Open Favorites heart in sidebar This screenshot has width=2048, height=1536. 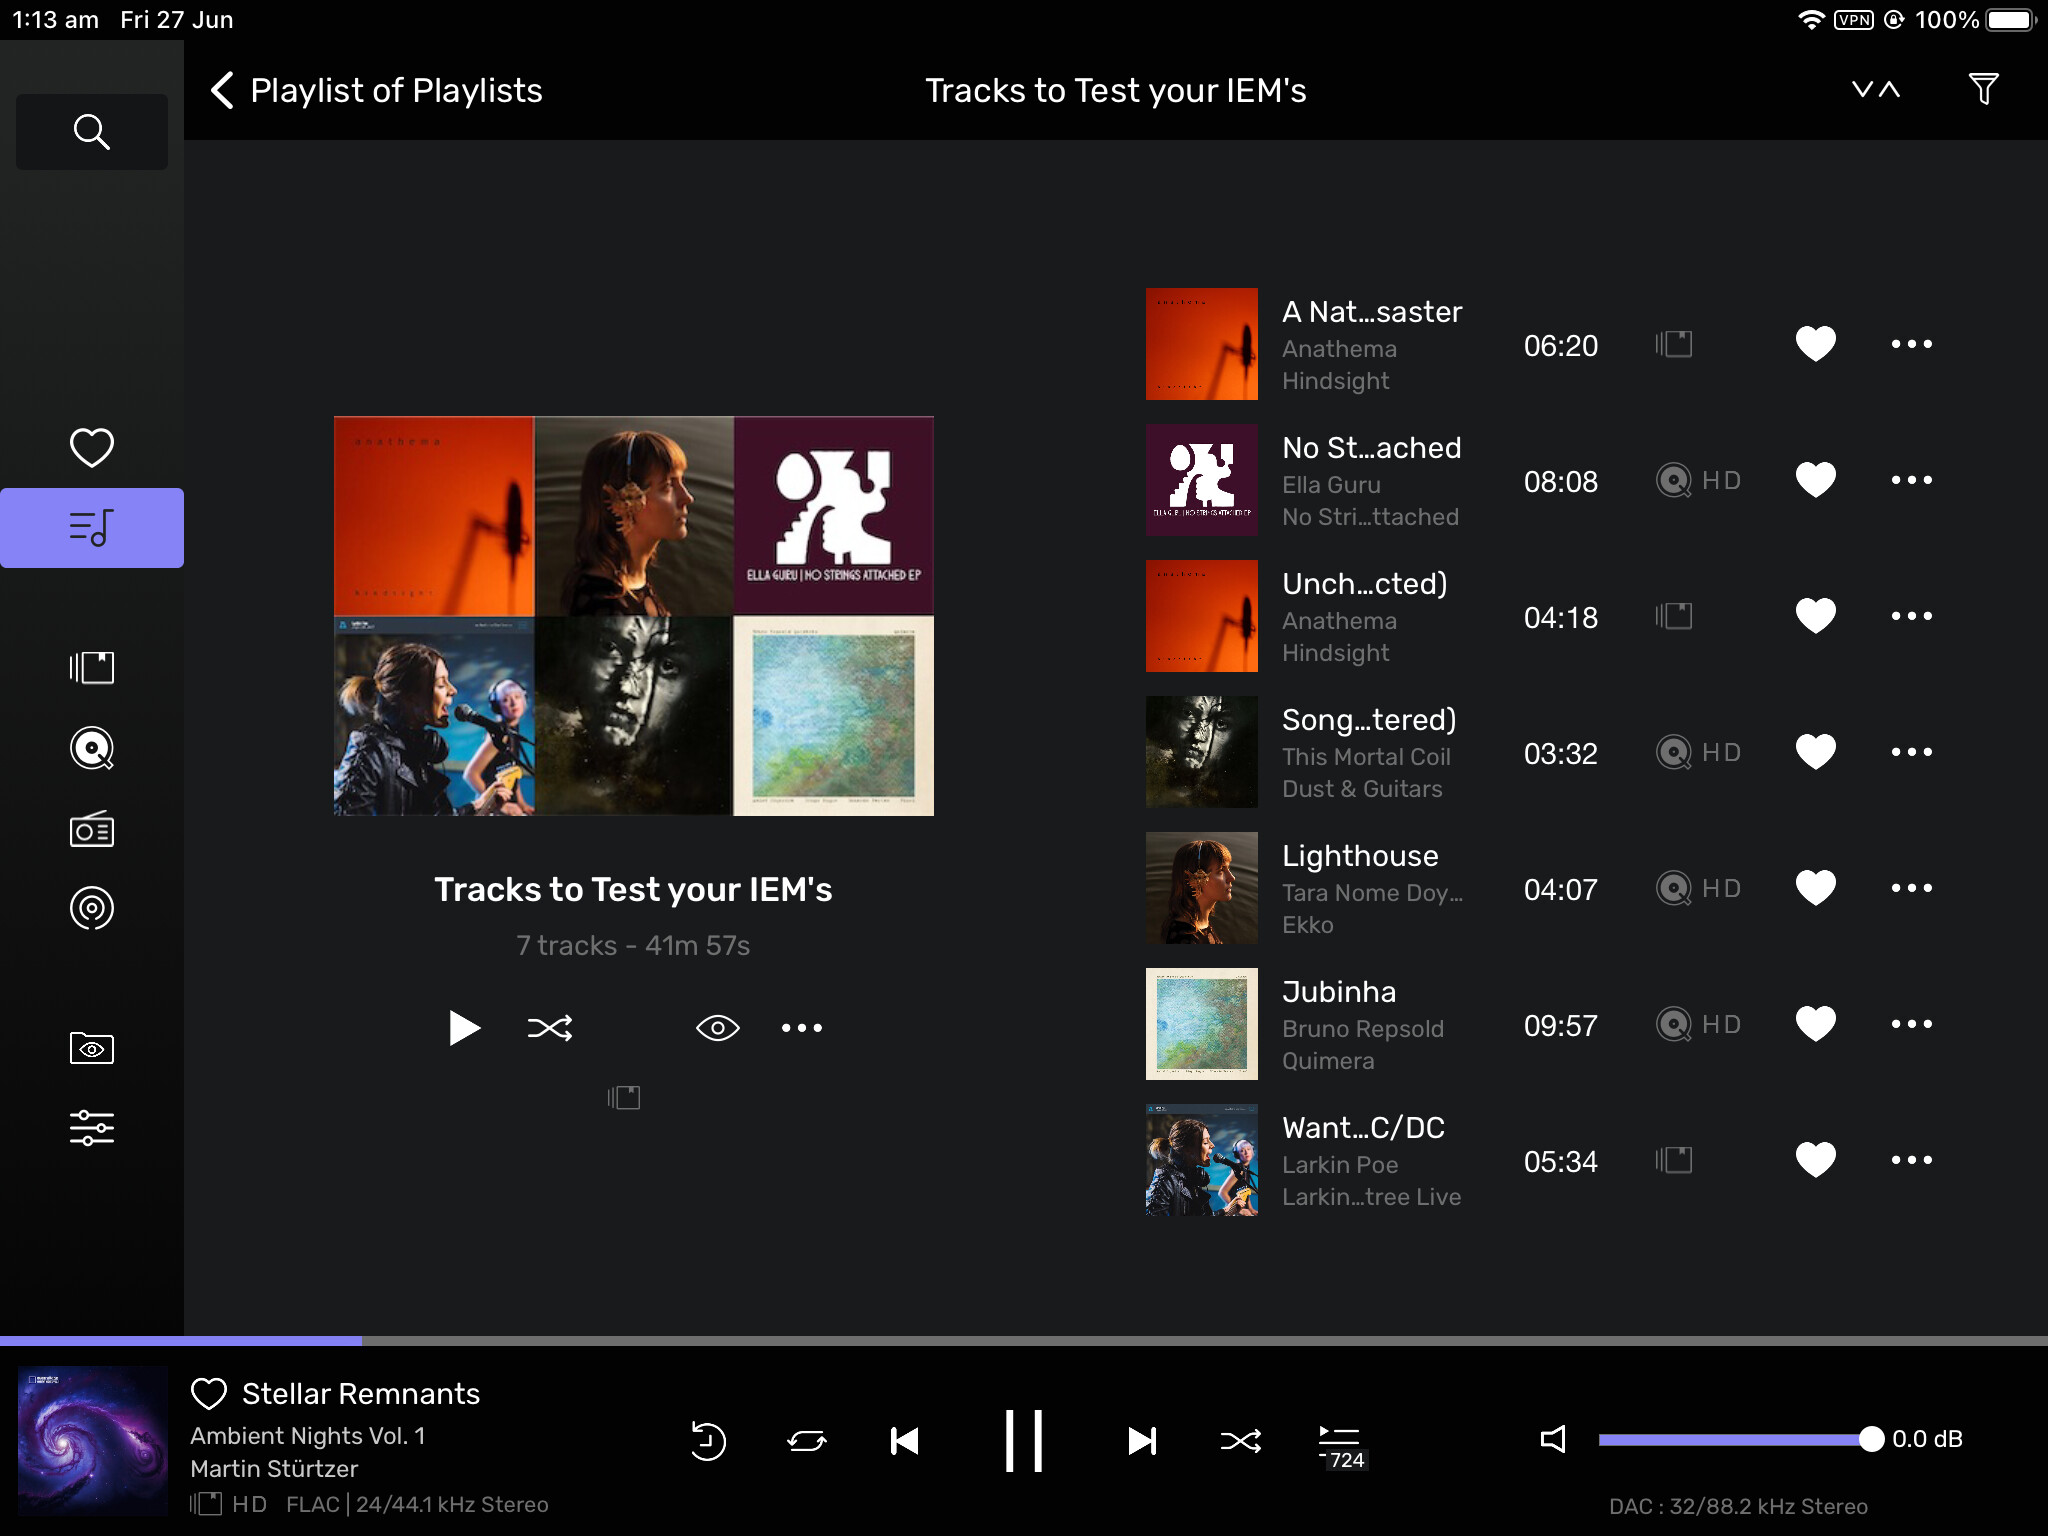91,447
